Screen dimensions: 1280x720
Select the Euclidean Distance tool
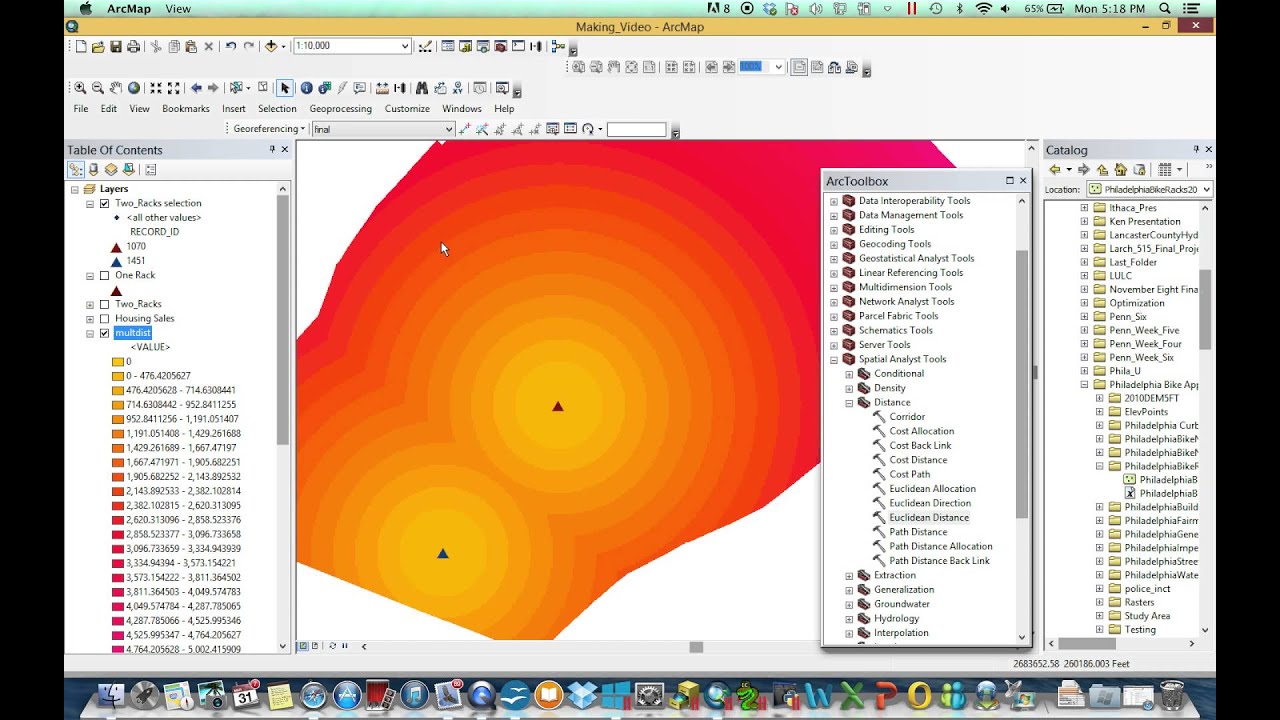(929, 518)
